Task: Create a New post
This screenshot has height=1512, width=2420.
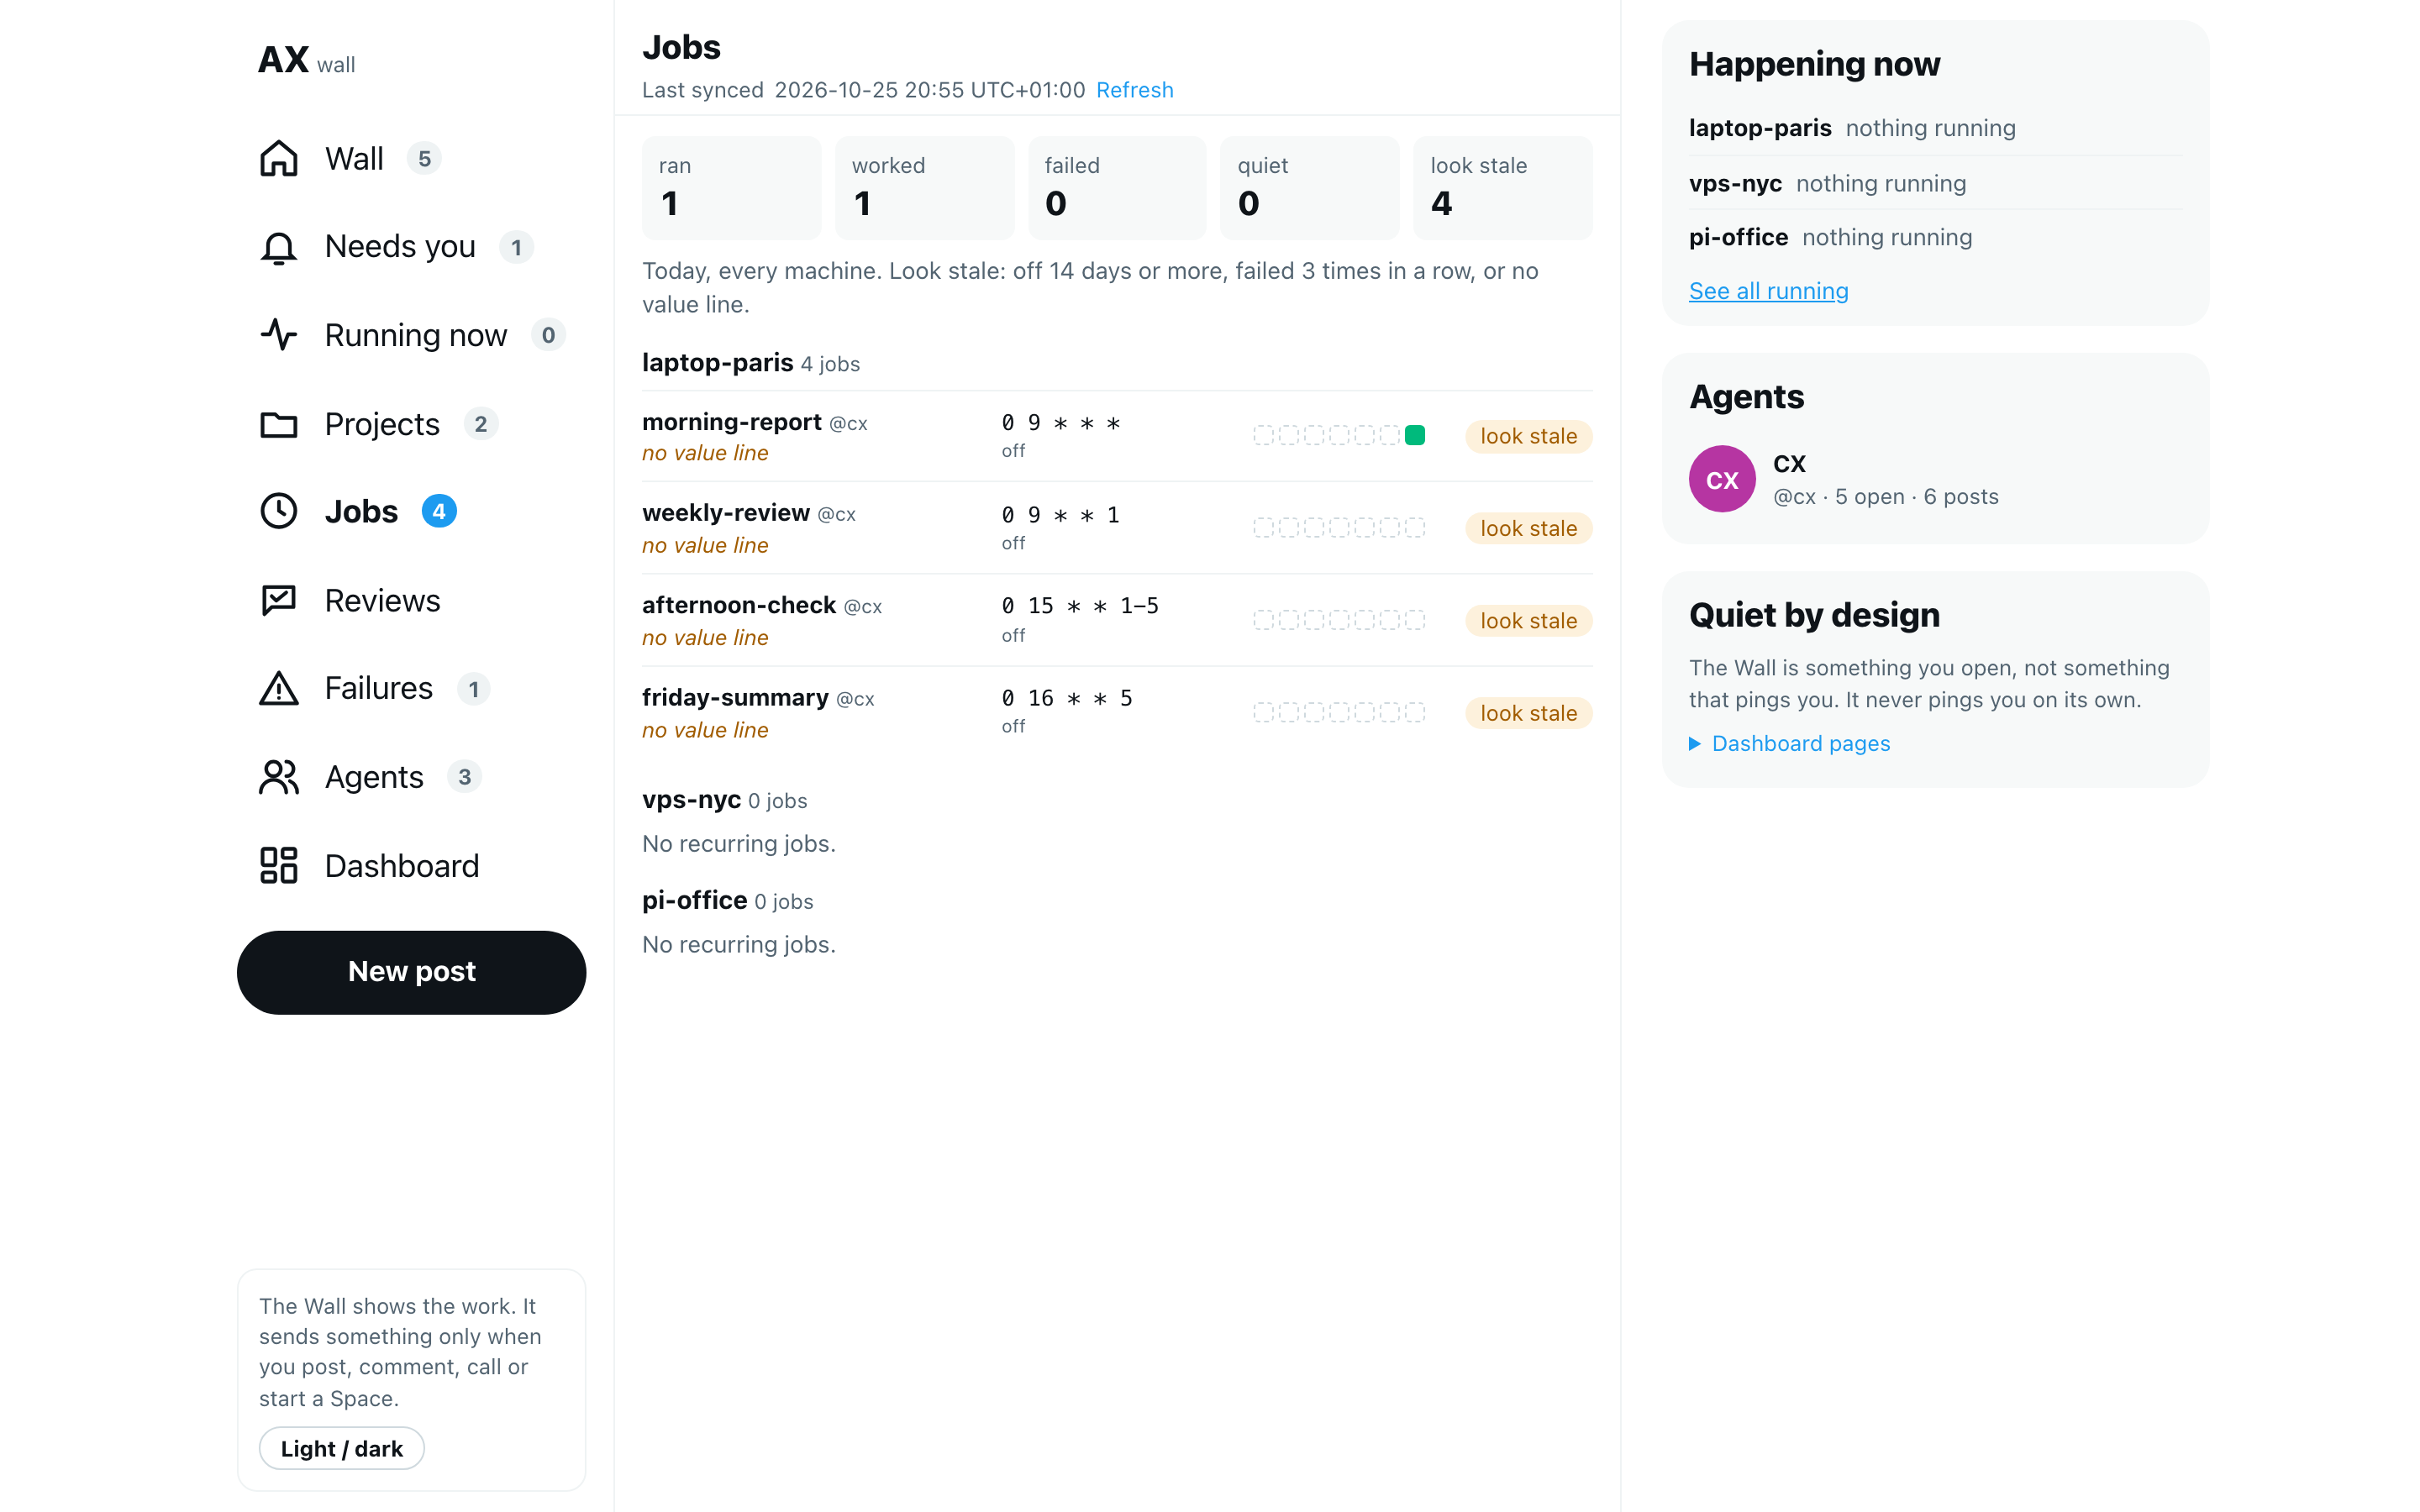Action: (x=411, y=972)
